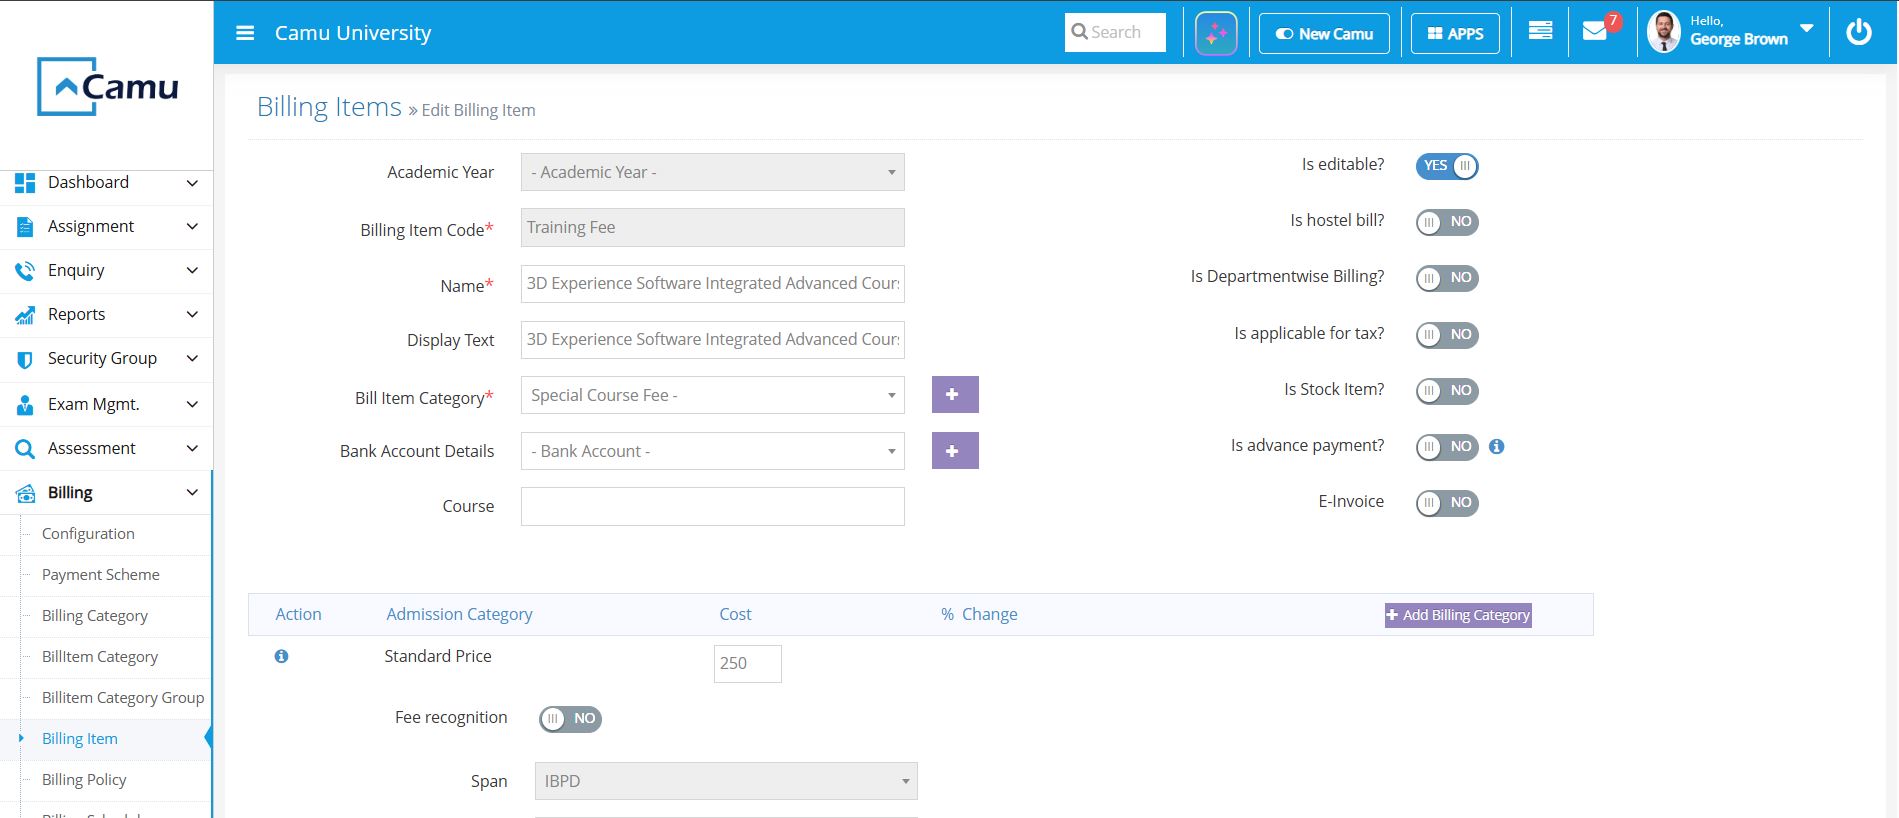The height and width of the screenshot is (818, 1899).
Task: Click the stacked list icon beside APPS
Action: [1540, 32]
